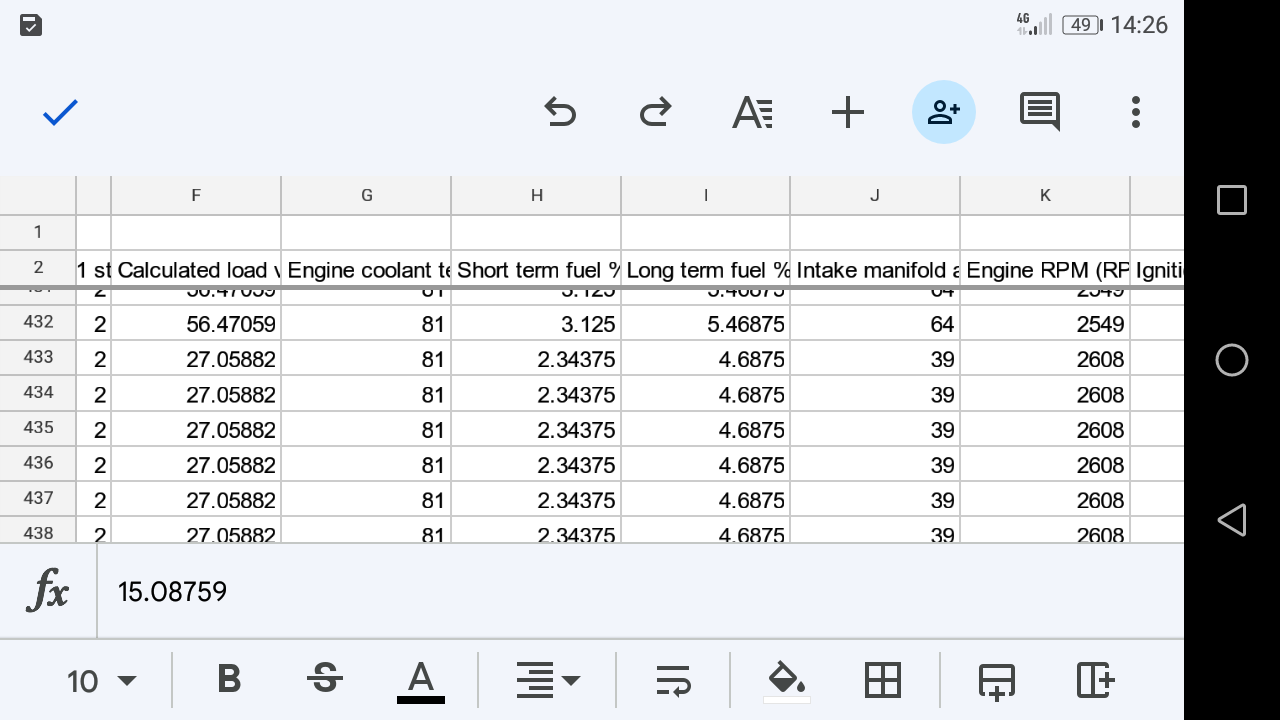Open the comments icon

(1040, 112)
